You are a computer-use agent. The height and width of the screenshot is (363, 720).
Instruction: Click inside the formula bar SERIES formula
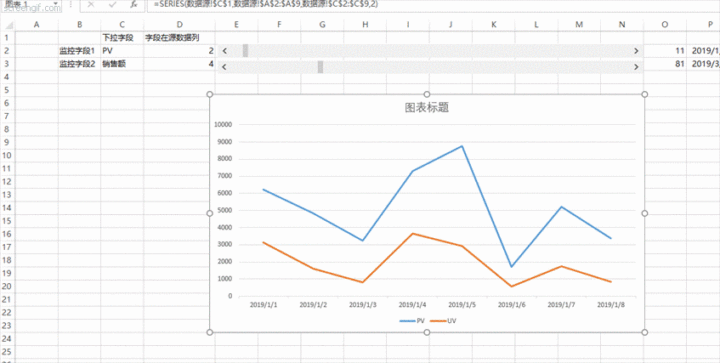pos(267,4)
